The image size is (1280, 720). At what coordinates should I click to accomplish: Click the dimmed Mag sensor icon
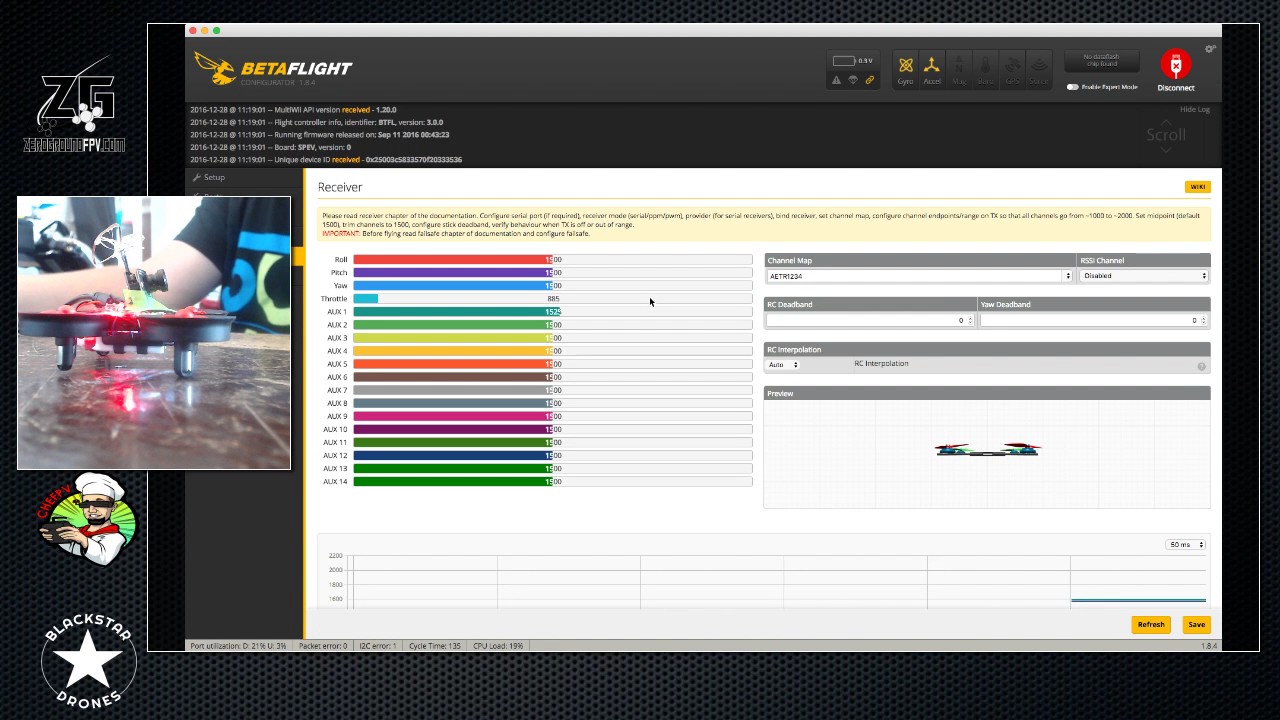click(959, 70)
